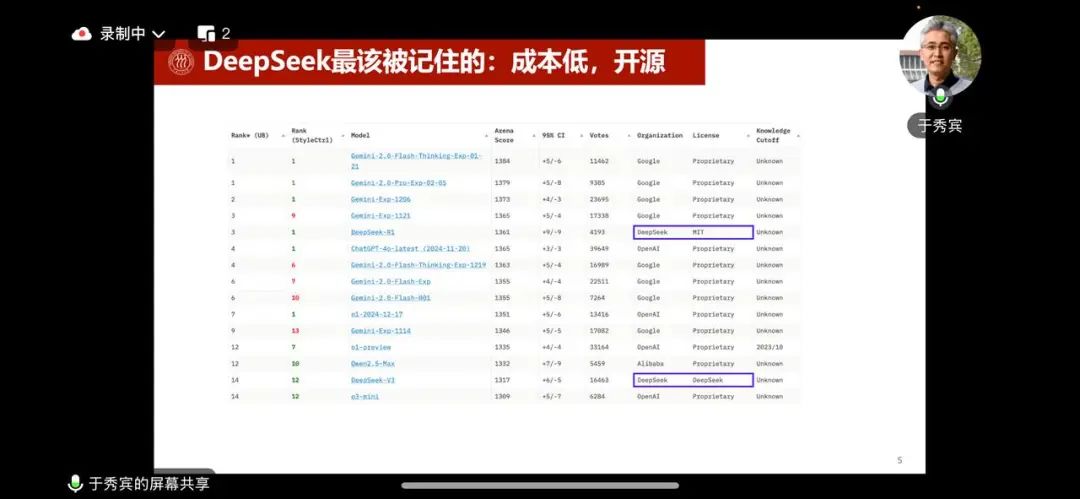
Task: Click Votes value 6284
Action: [598, 397]
